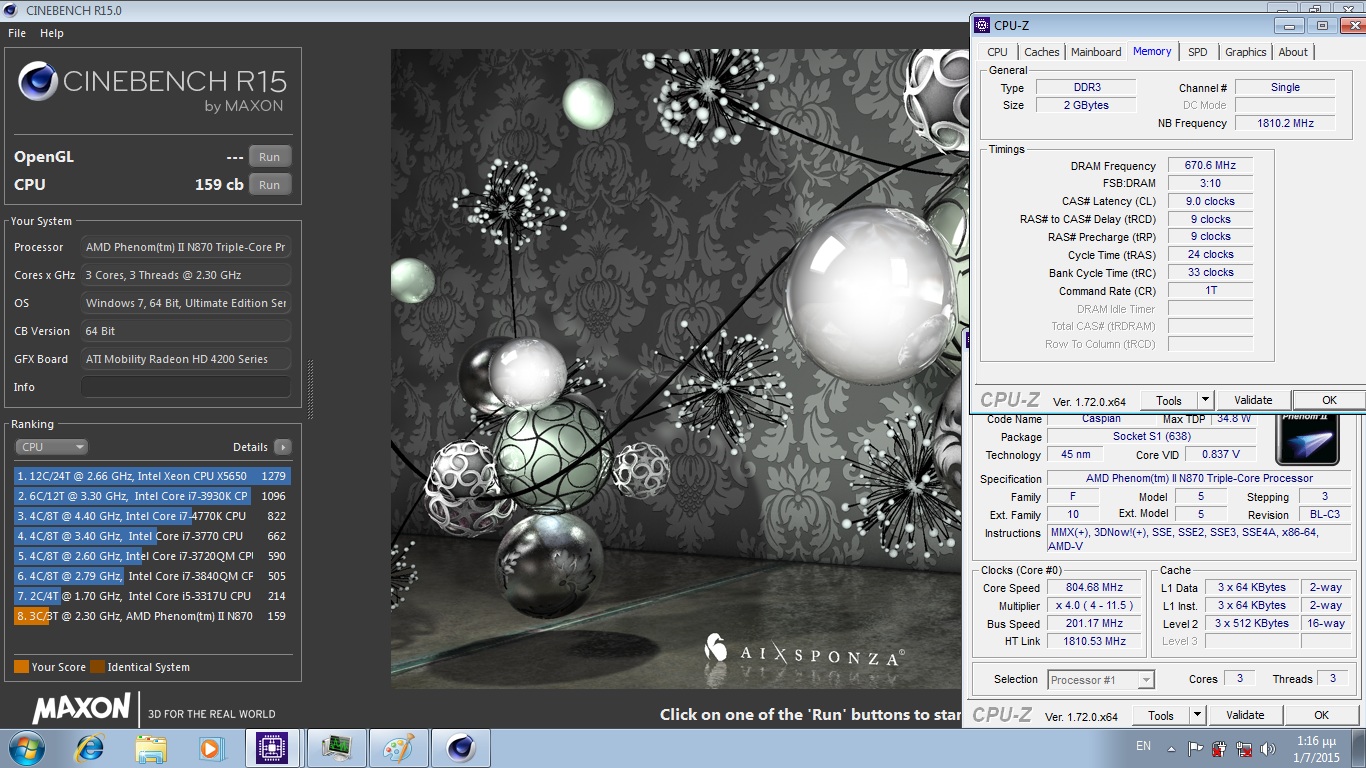Viewport: 1366px width, 768px height.
Task: Click Tools in rear CPU-Z window
Action: click(1161, 715)
